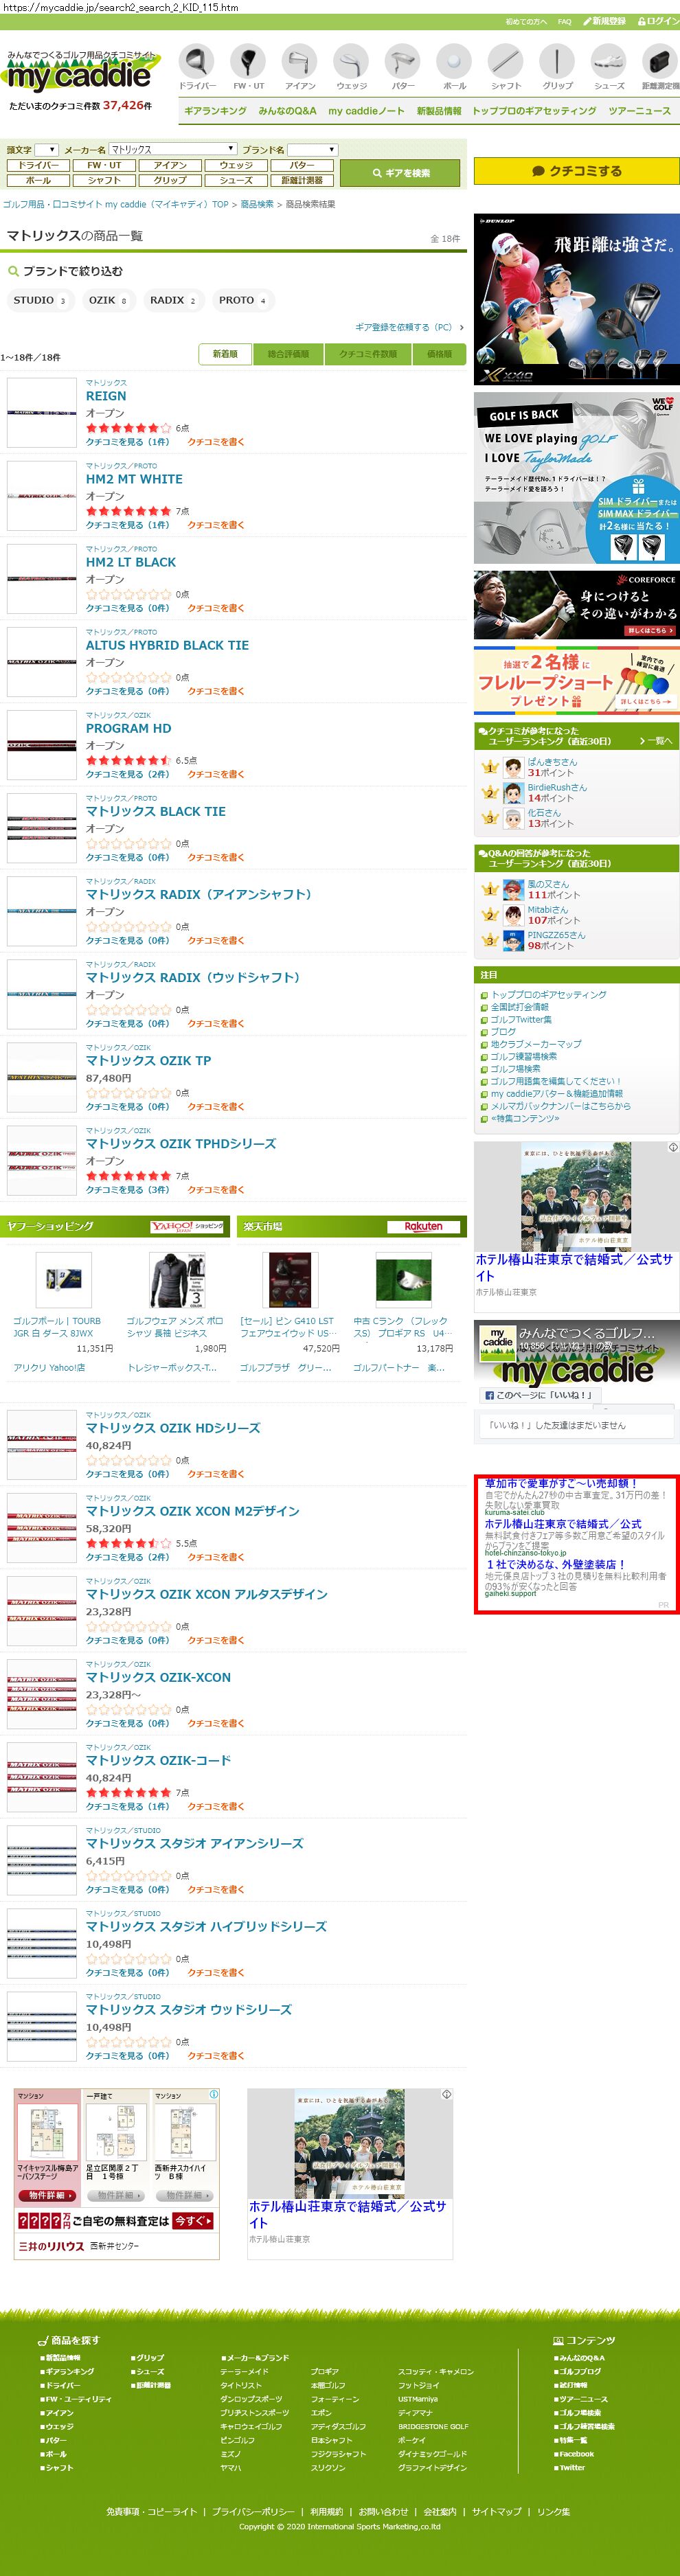The width and height of the screenshot is (680, 2576).
Task: Open TaylorMade GOLF IS BACK banner
Action: tap(576, 477)
